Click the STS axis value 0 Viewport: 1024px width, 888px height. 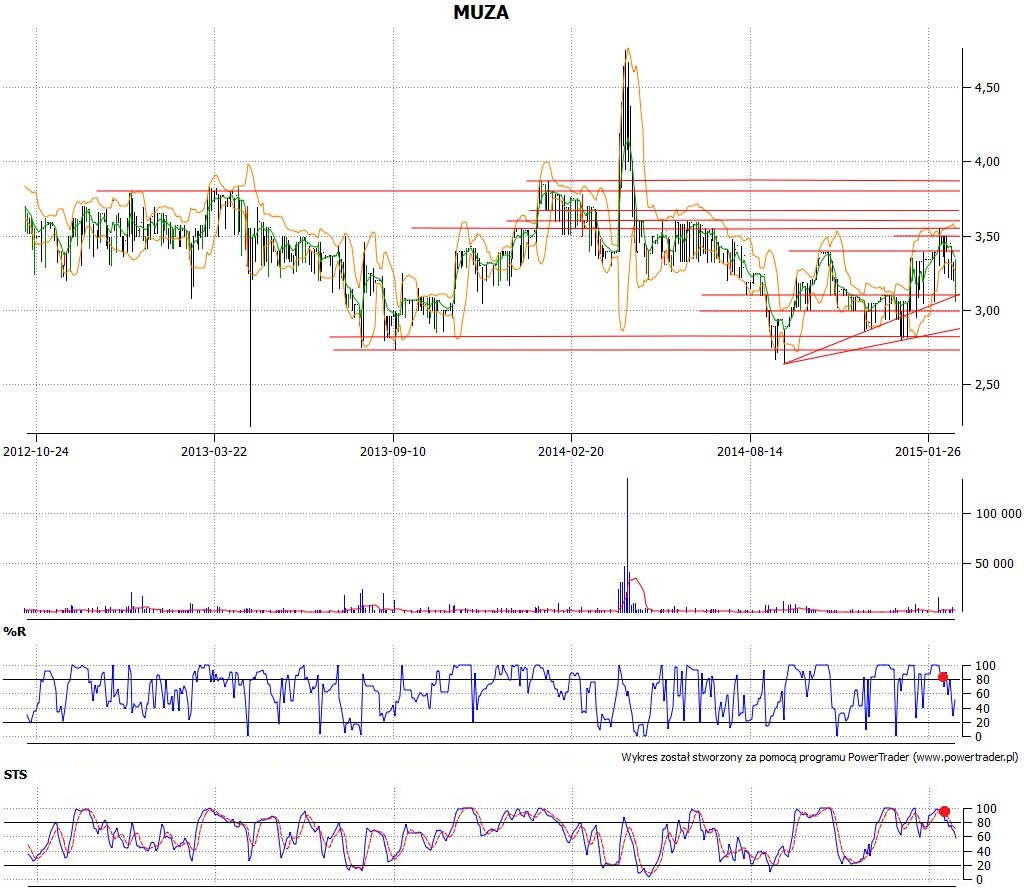pyautogui.click(x=979, y=880)
